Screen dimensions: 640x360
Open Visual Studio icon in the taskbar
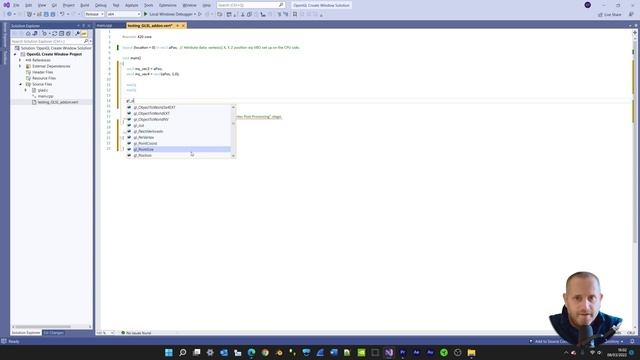(x=389, y=352)
